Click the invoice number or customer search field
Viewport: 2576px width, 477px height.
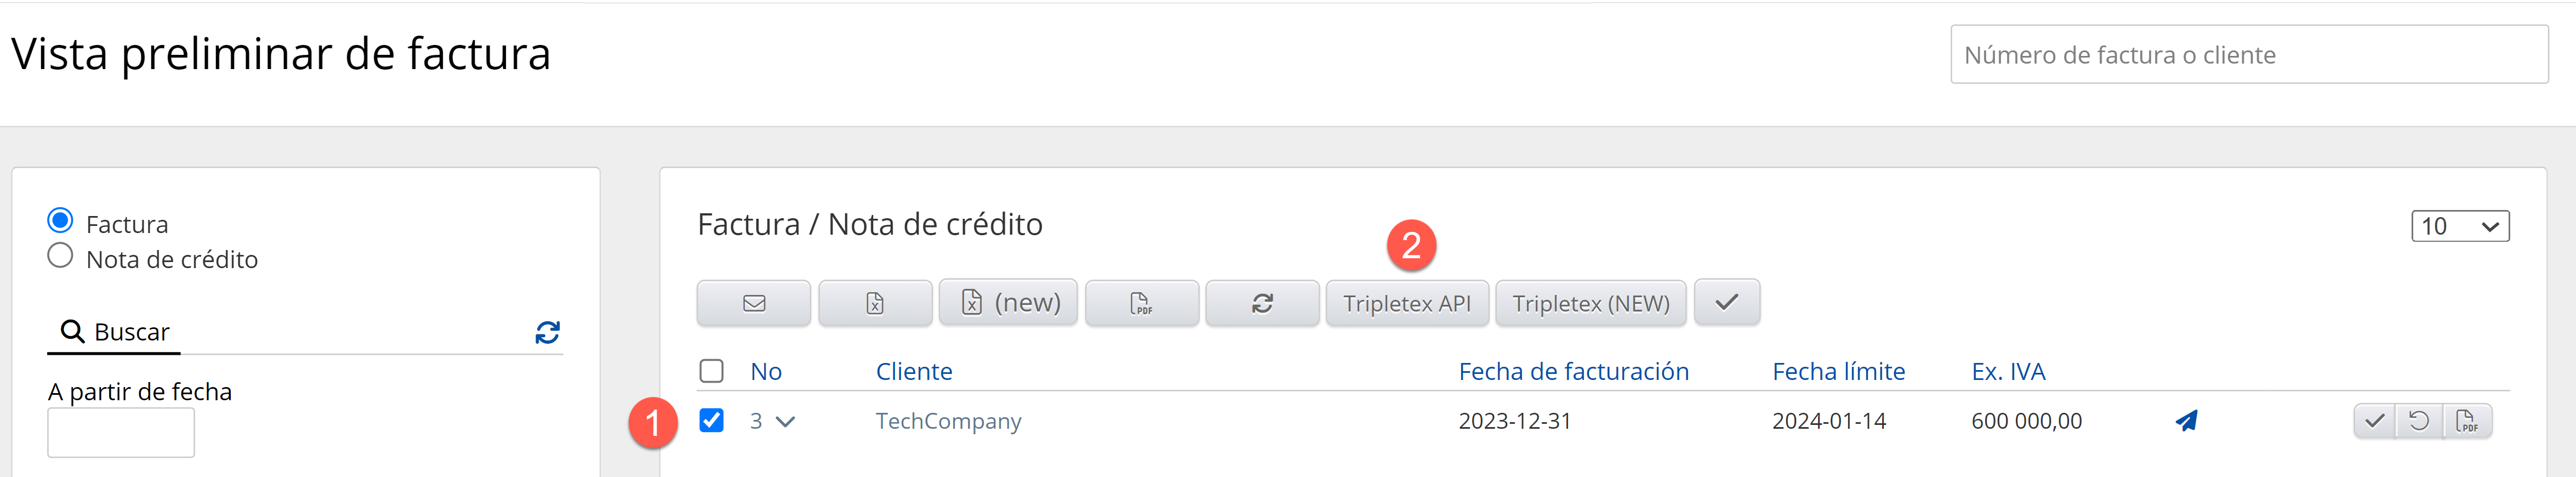(x=2248, y=55)
